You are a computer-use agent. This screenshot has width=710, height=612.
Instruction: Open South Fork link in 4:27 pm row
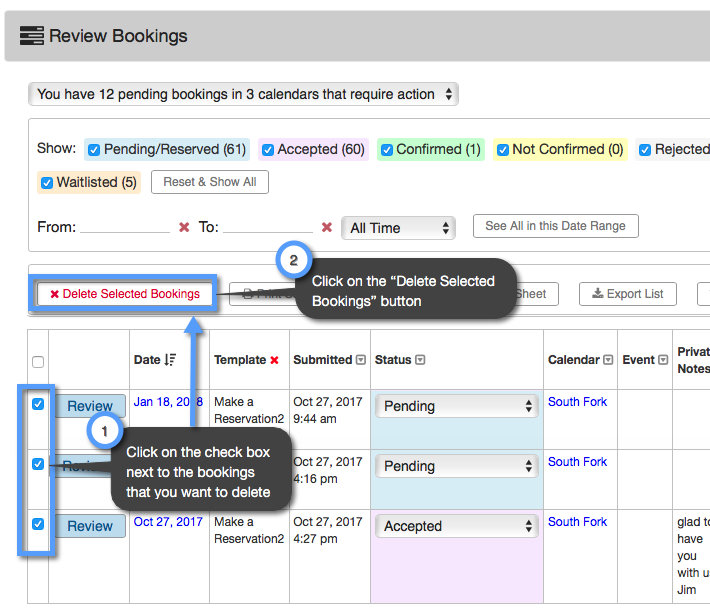pyautogui.click(x=577, y=522)
